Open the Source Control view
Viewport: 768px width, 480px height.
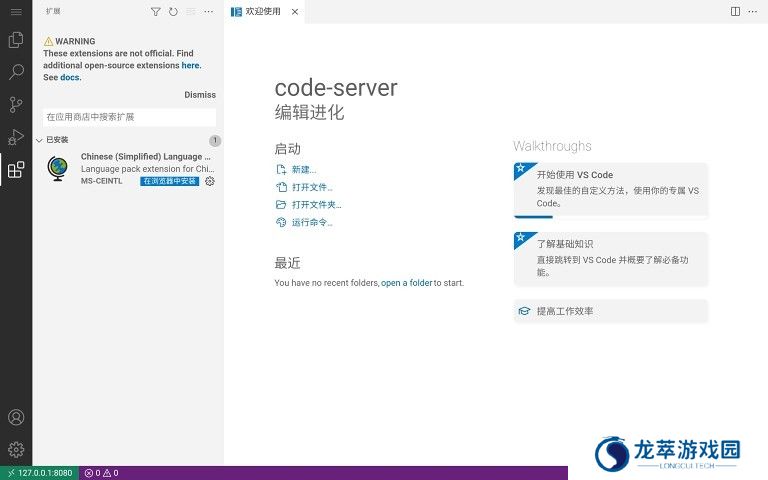(16, 104)
